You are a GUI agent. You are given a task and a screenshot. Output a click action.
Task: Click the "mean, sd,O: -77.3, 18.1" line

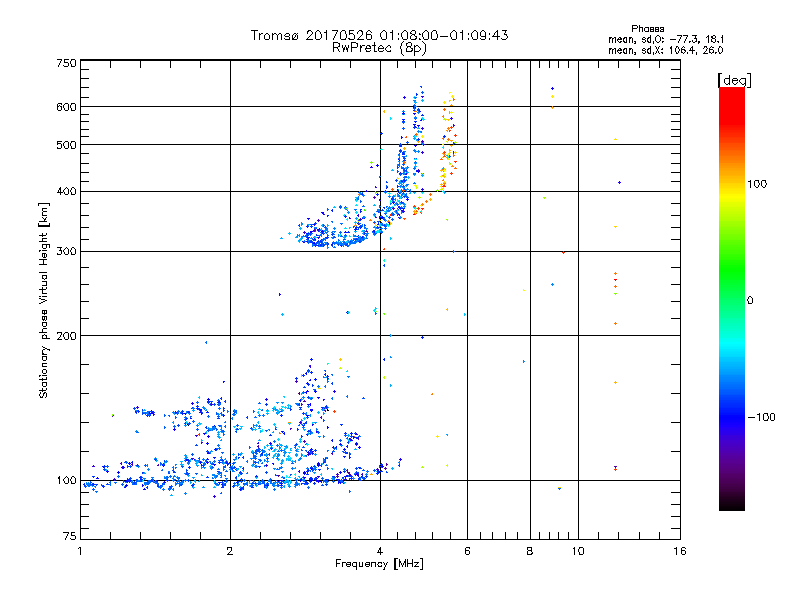[666, 40]
